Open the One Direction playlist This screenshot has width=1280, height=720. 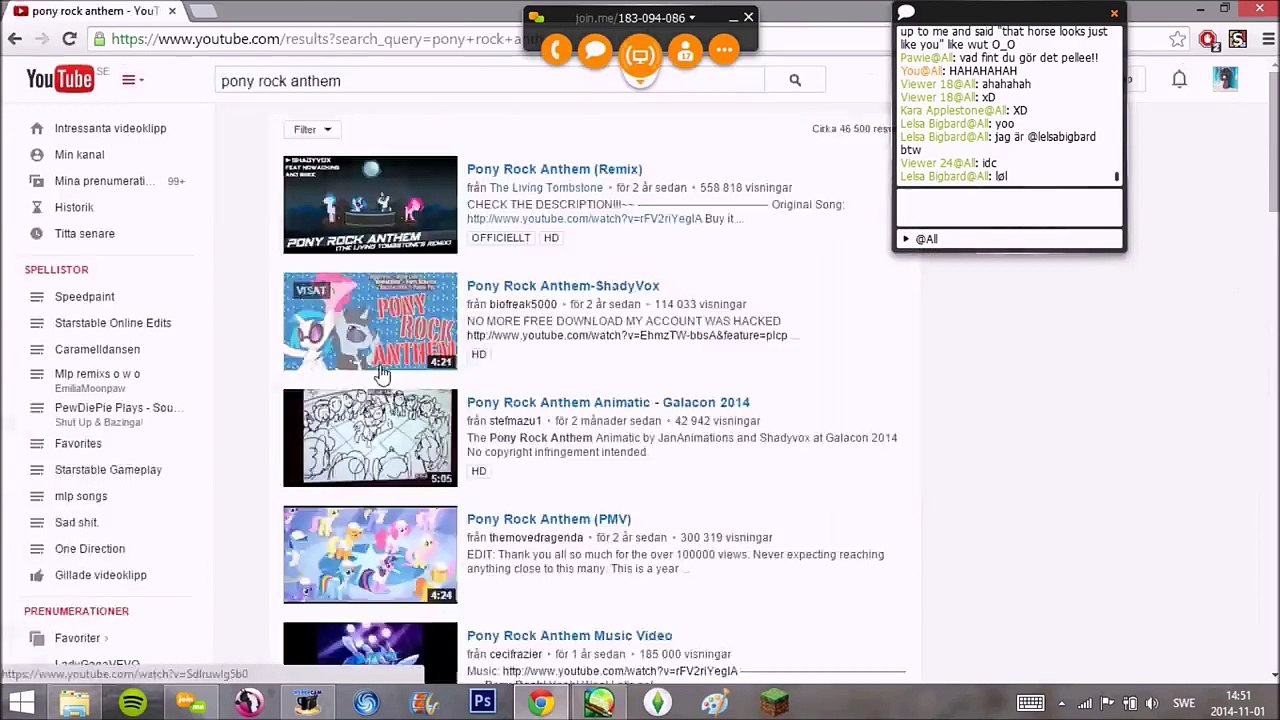90,549
